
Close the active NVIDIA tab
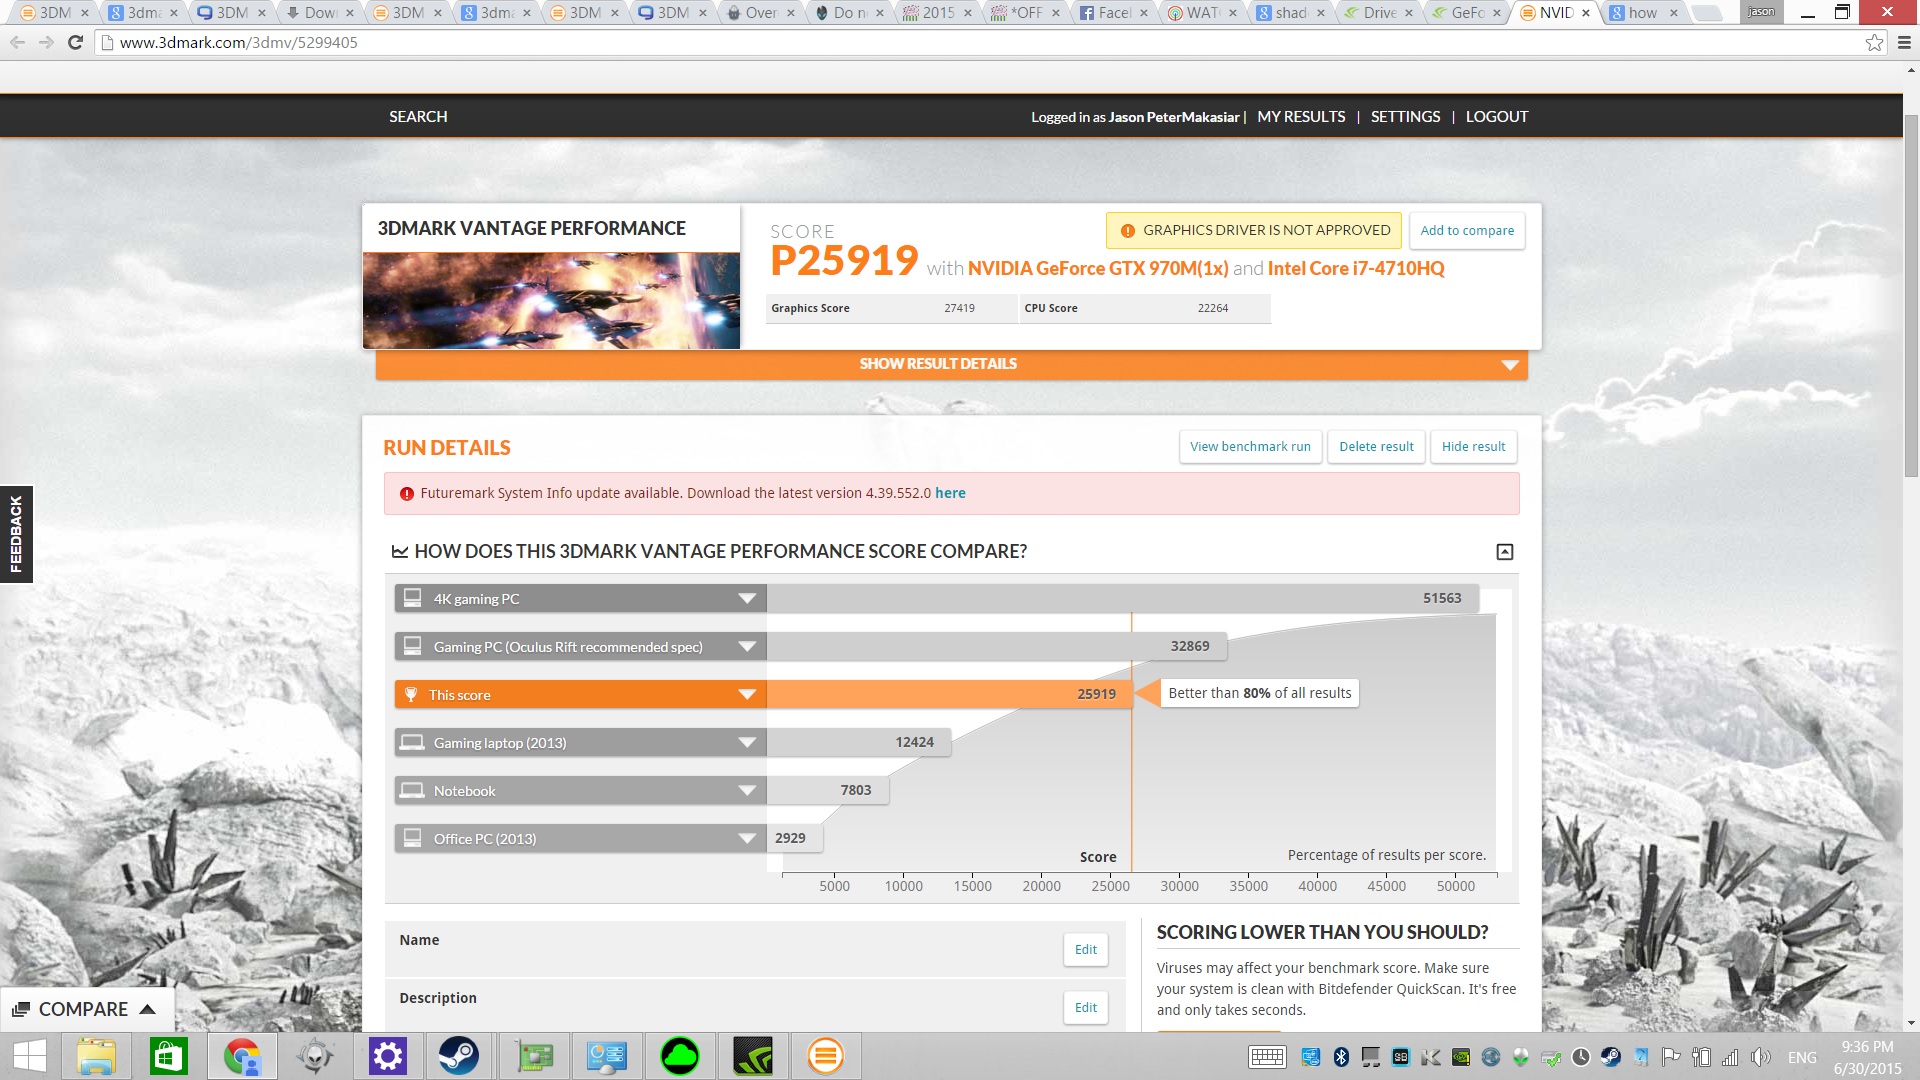point(1586,13)
